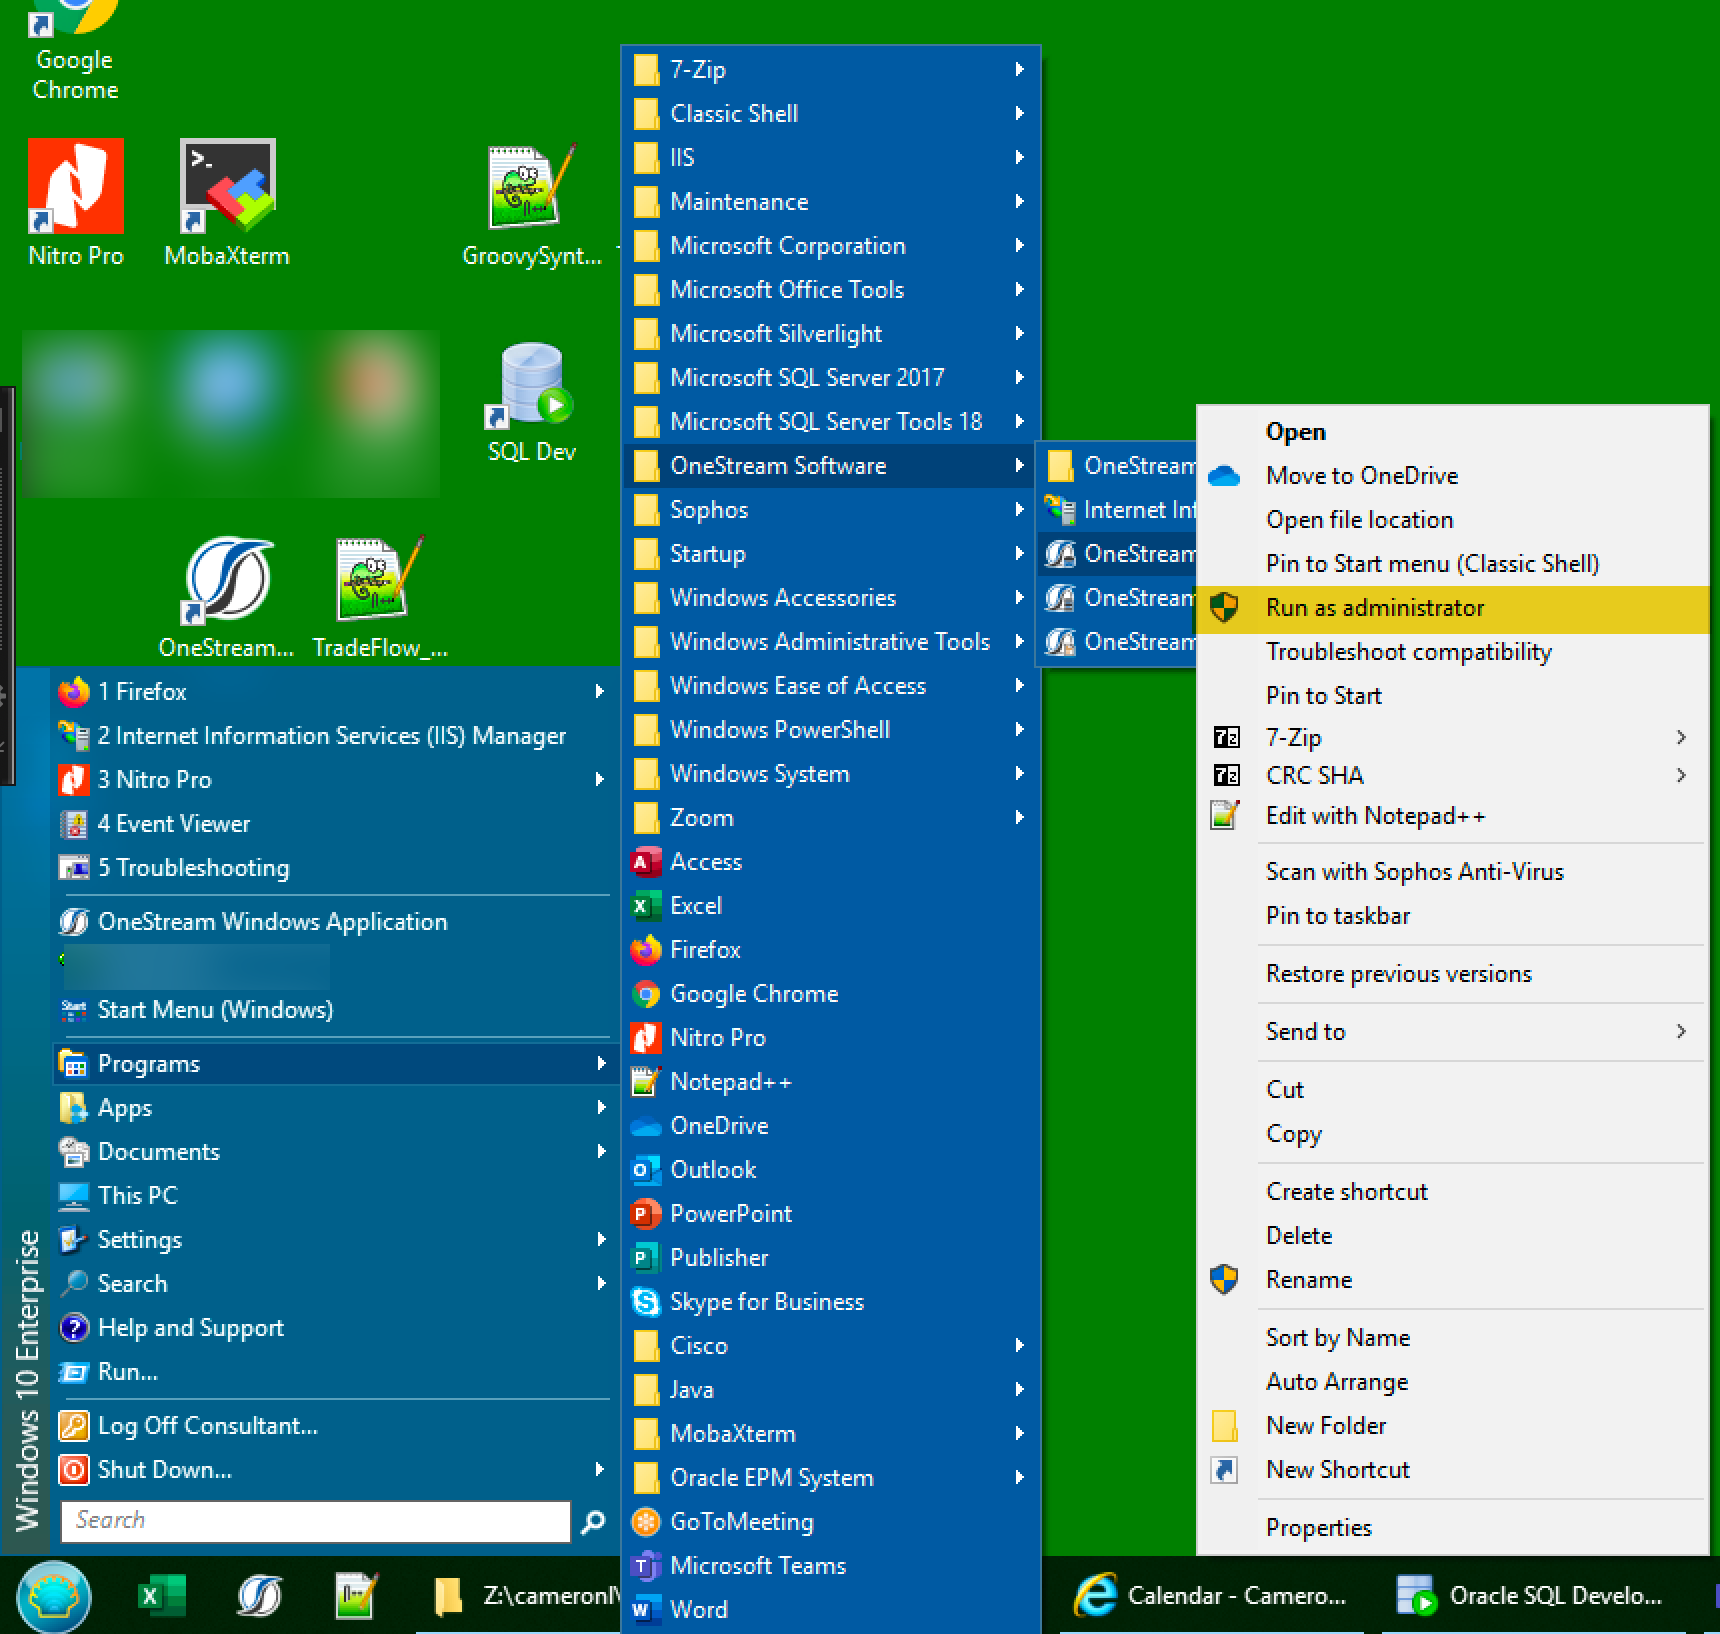
Task: Launch GoToMeeting from Programs menu
Action: pos(831,1522)
